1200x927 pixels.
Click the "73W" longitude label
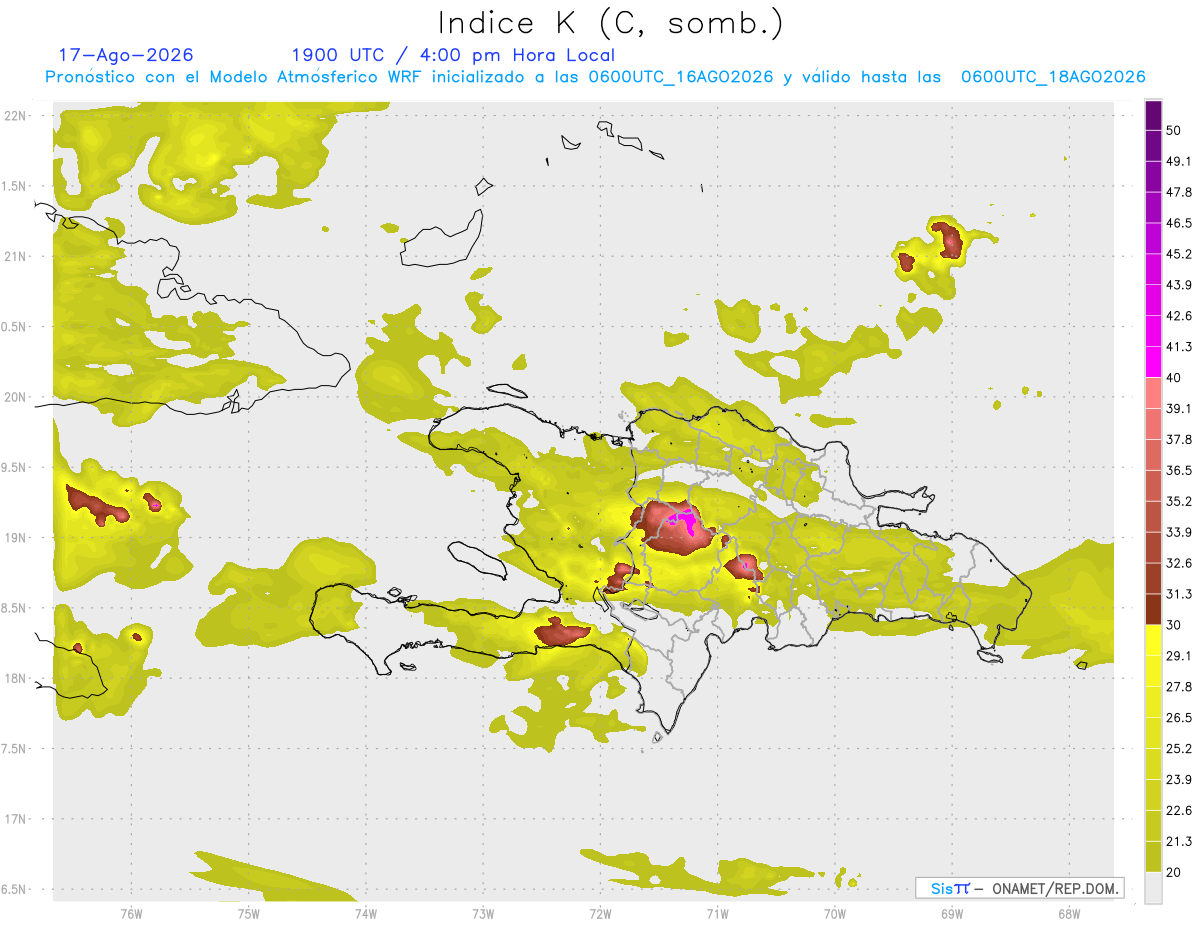click(x=483, y=913)
